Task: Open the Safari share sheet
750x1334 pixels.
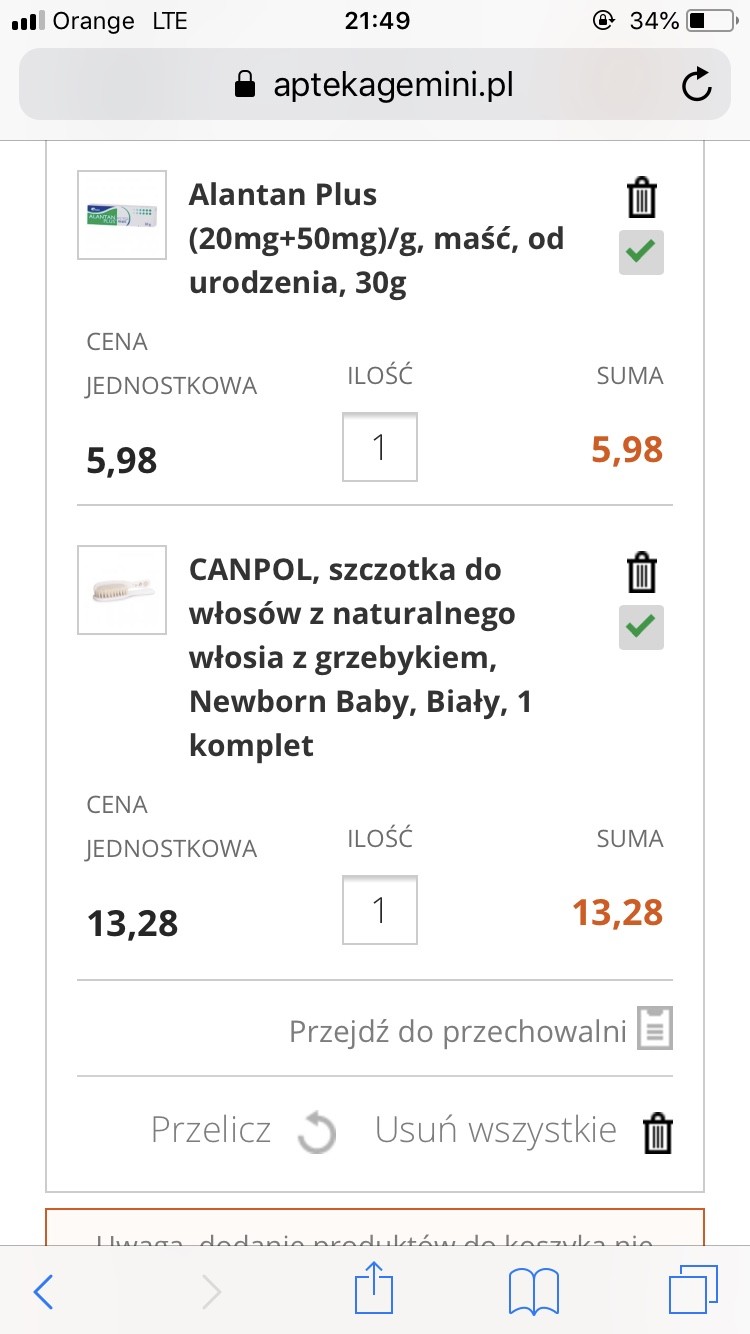Action: (375, 1292)
